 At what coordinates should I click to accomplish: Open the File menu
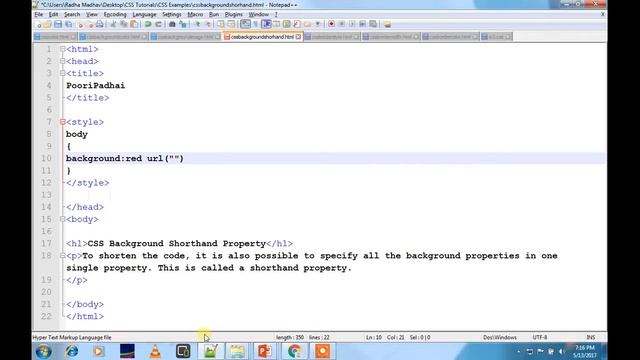39,14
